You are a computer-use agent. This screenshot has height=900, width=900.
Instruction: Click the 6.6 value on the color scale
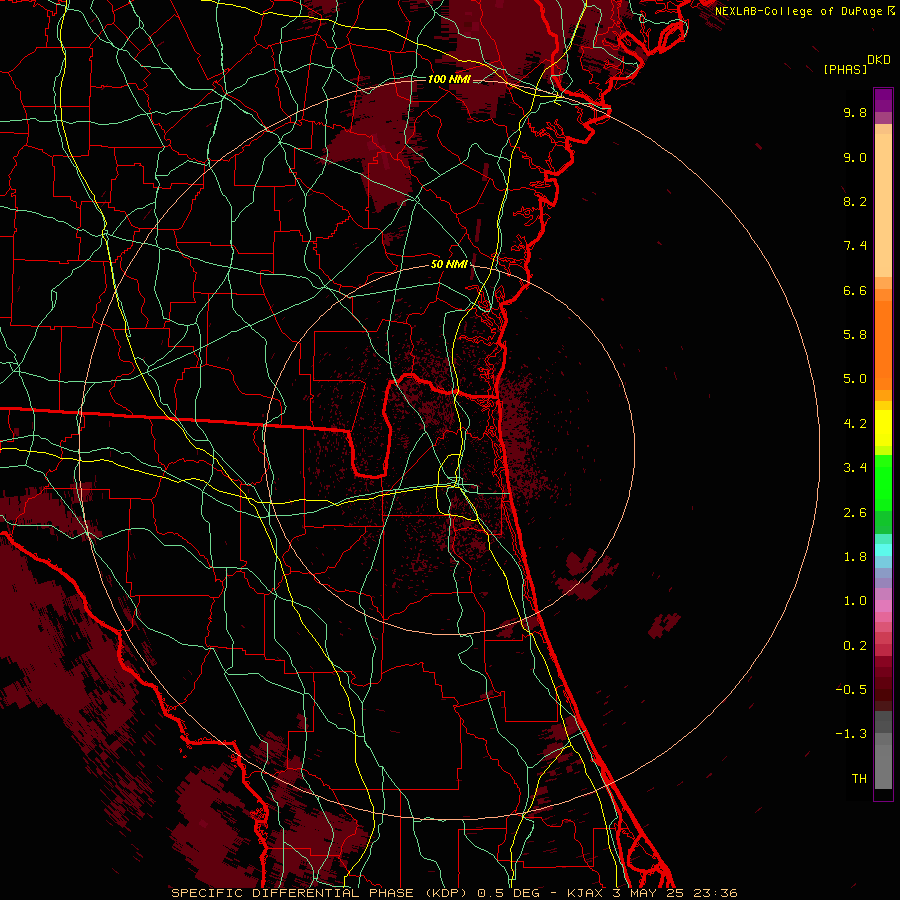pos(855,290)
